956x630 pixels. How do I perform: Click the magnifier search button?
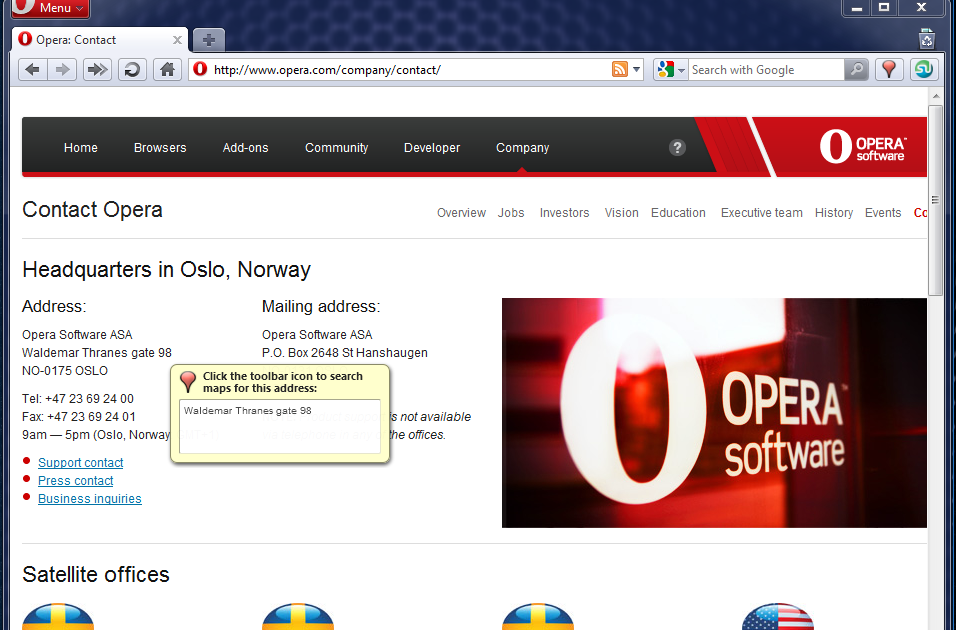click(x=857, y=70)
